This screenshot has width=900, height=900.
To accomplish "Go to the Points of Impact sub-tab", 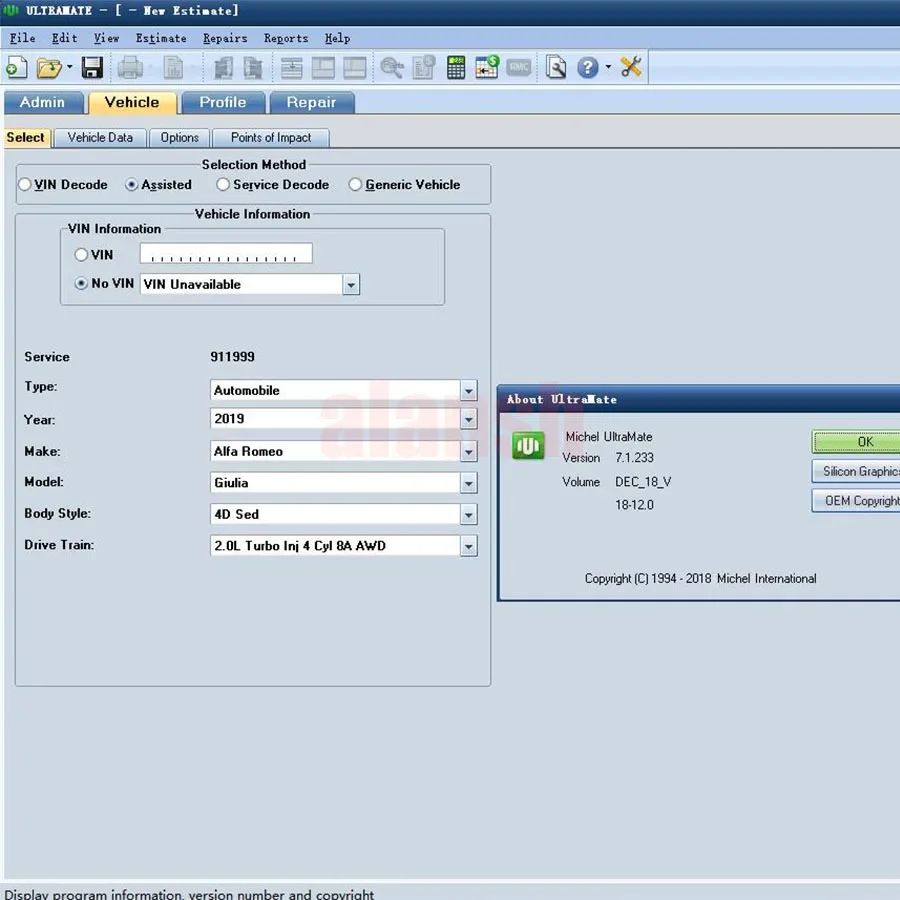I will click(x=271, y=138).
